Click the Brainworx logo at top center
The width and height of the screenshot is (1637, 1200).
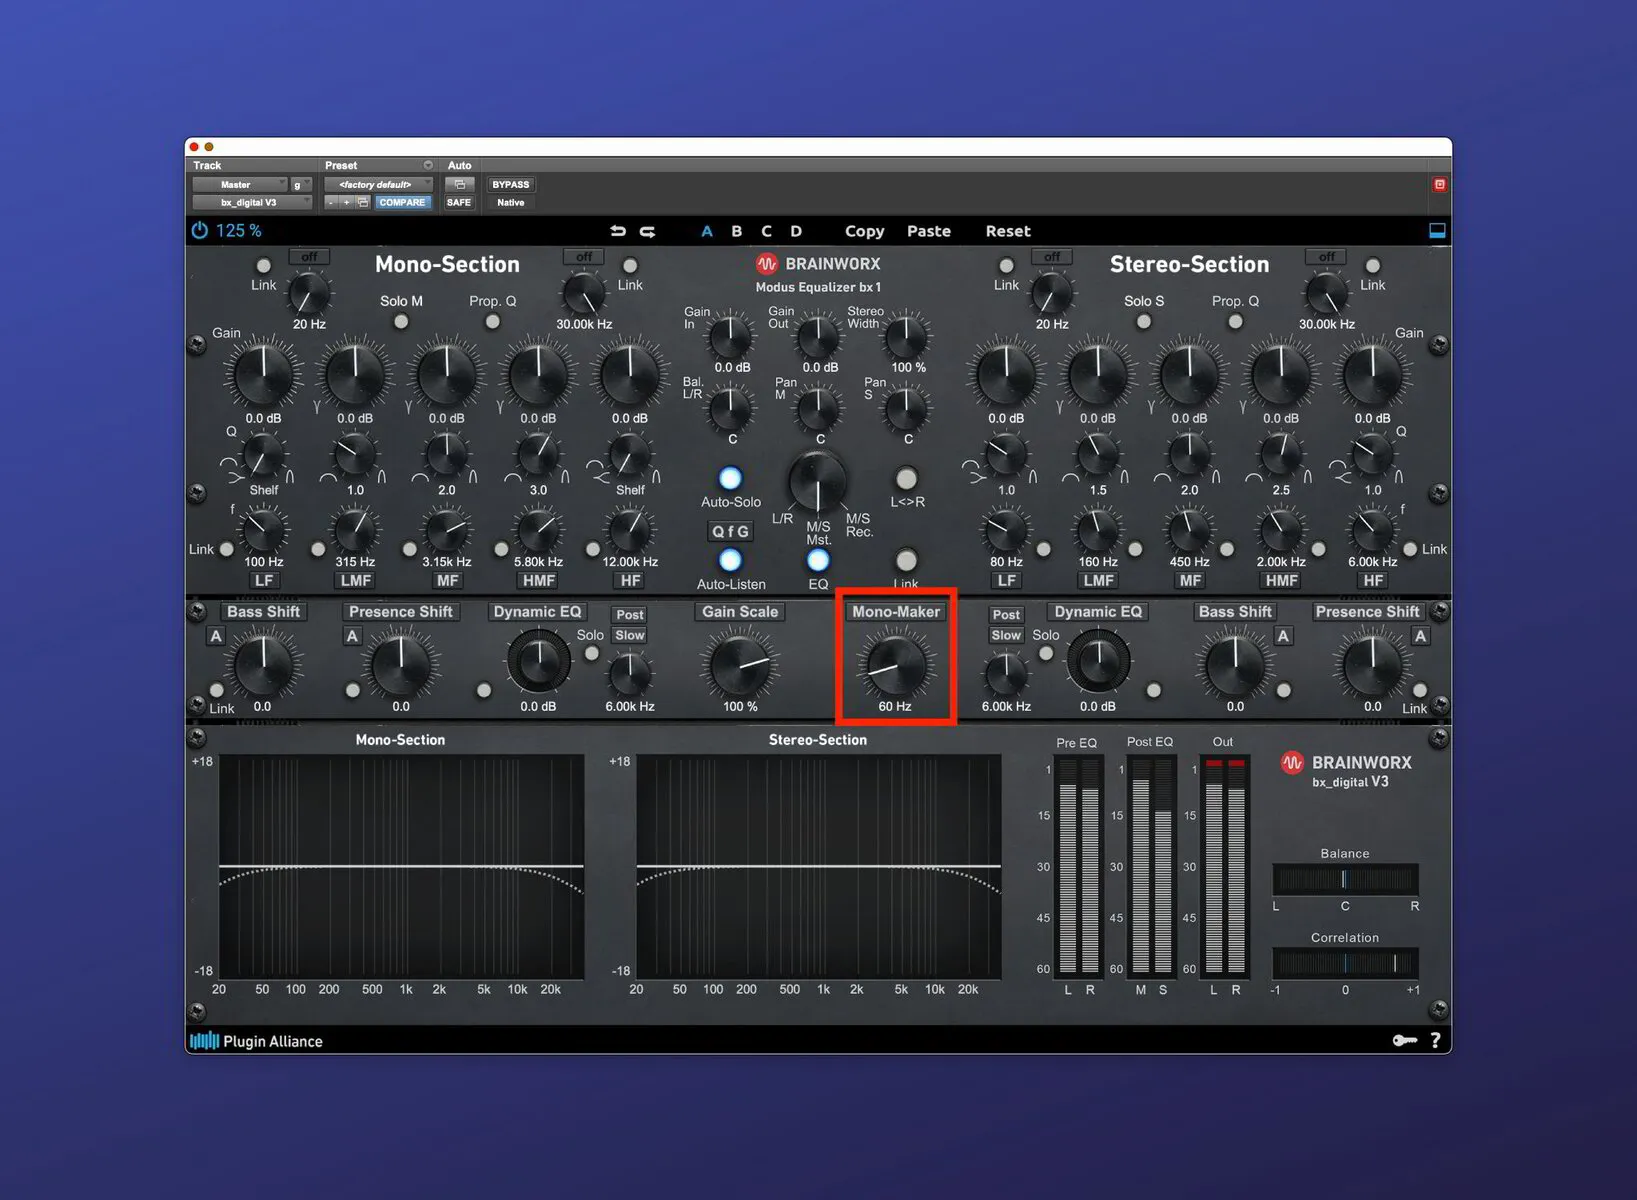coord(768,263)
